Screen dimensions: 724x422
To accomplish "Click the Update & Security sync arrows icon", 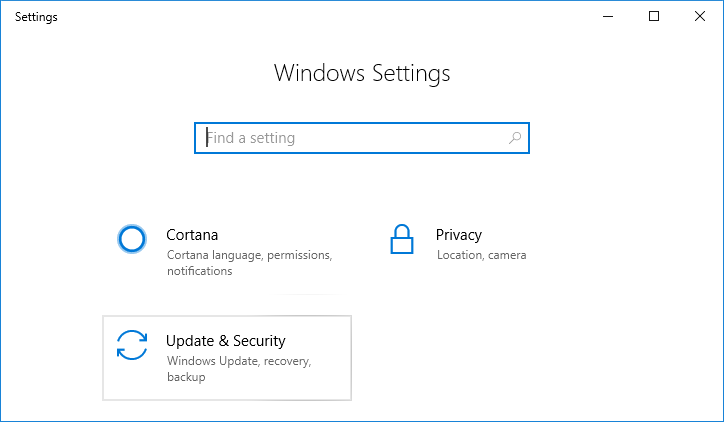I will [132, 345].
